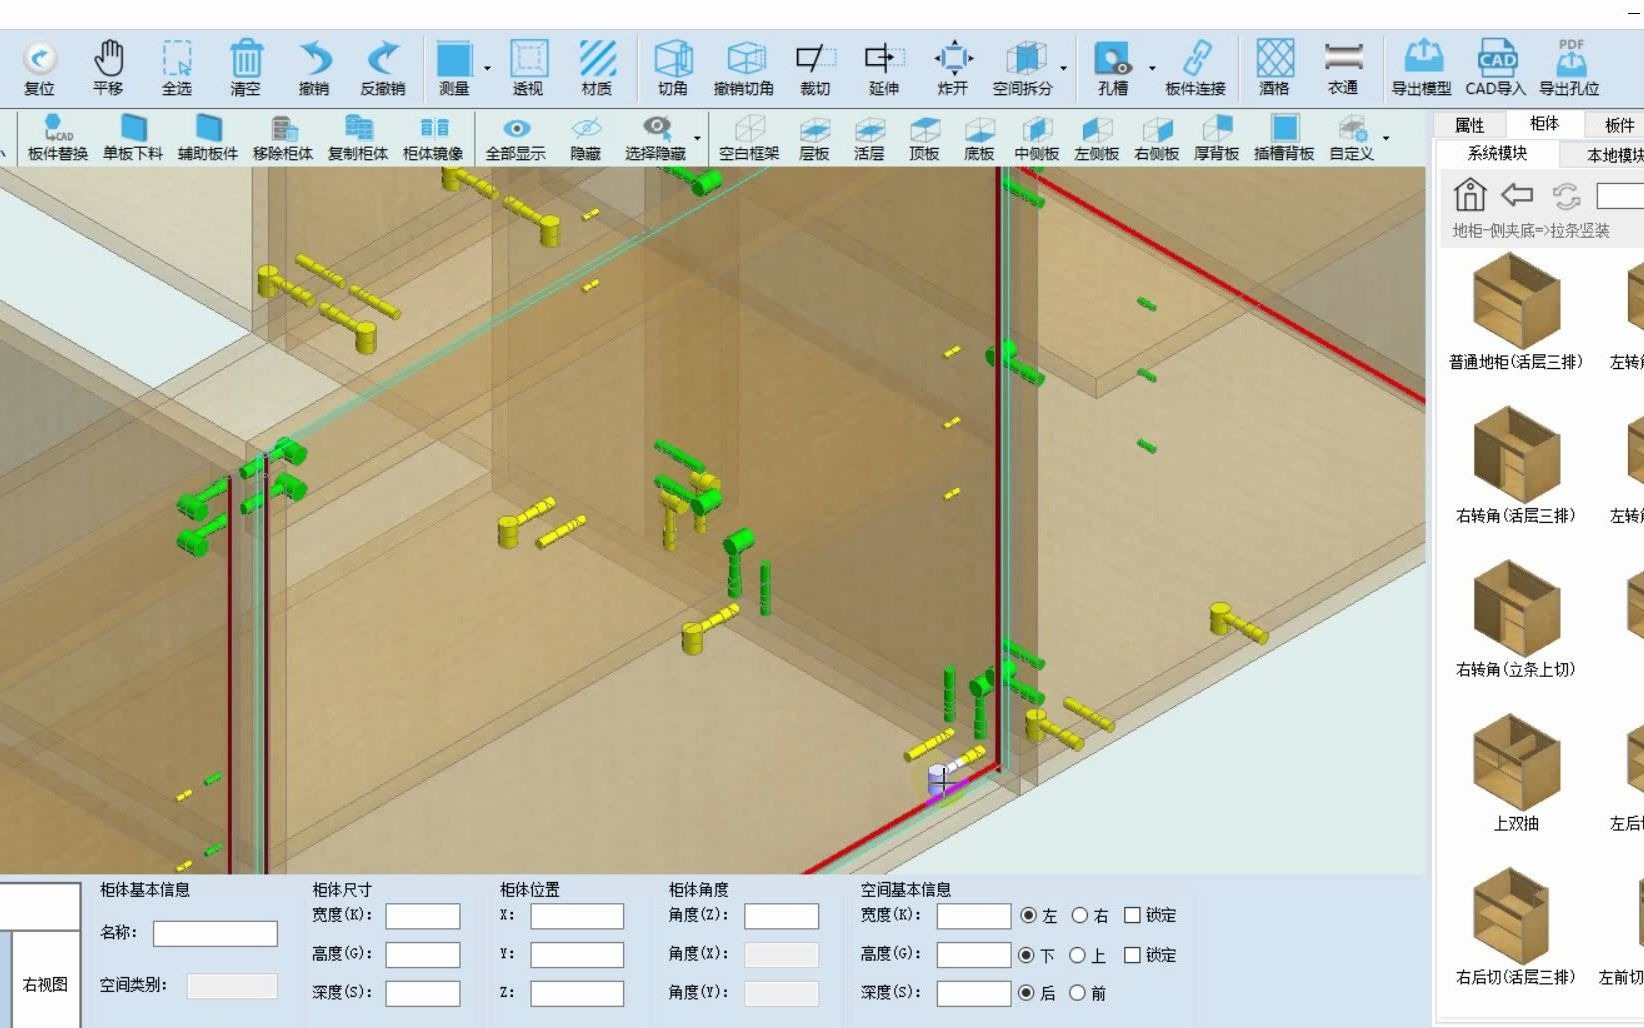Select the 上 height anchor radio
The height and width of the screenshot is (1028, 1644).
tap(1077, 955)
